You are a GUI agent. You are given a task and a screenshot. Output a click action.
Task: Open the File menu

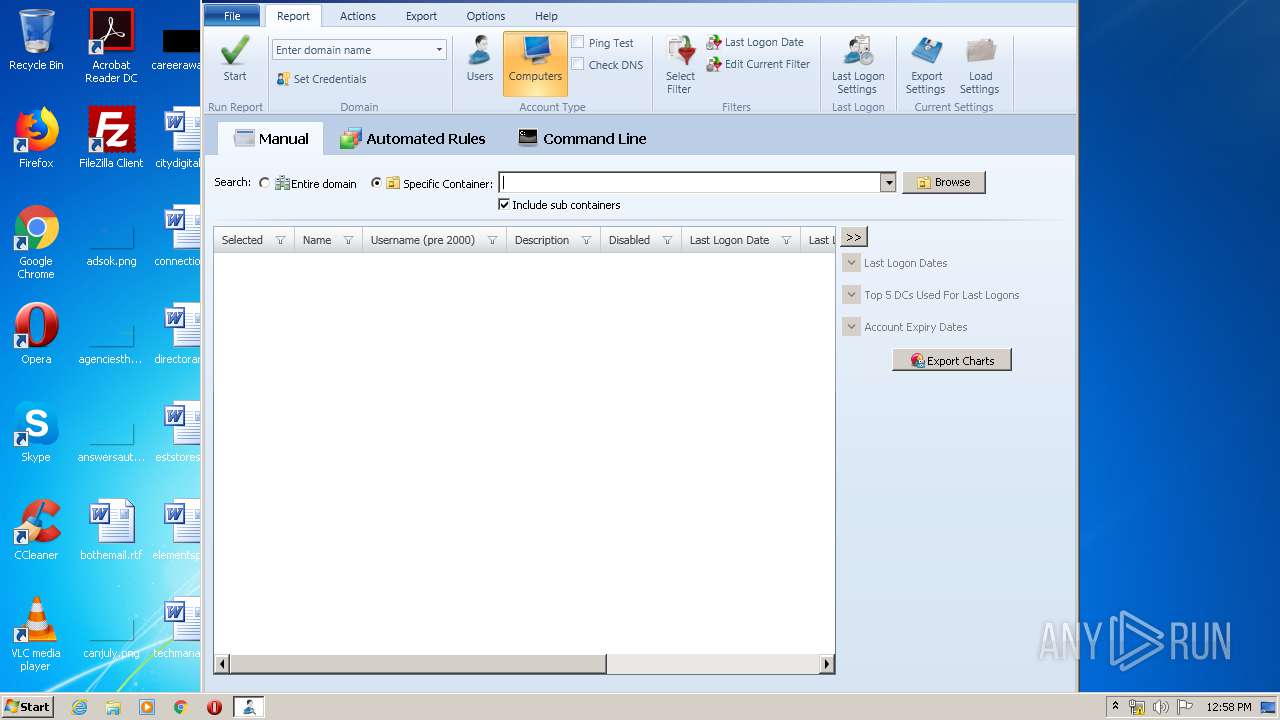232,16
